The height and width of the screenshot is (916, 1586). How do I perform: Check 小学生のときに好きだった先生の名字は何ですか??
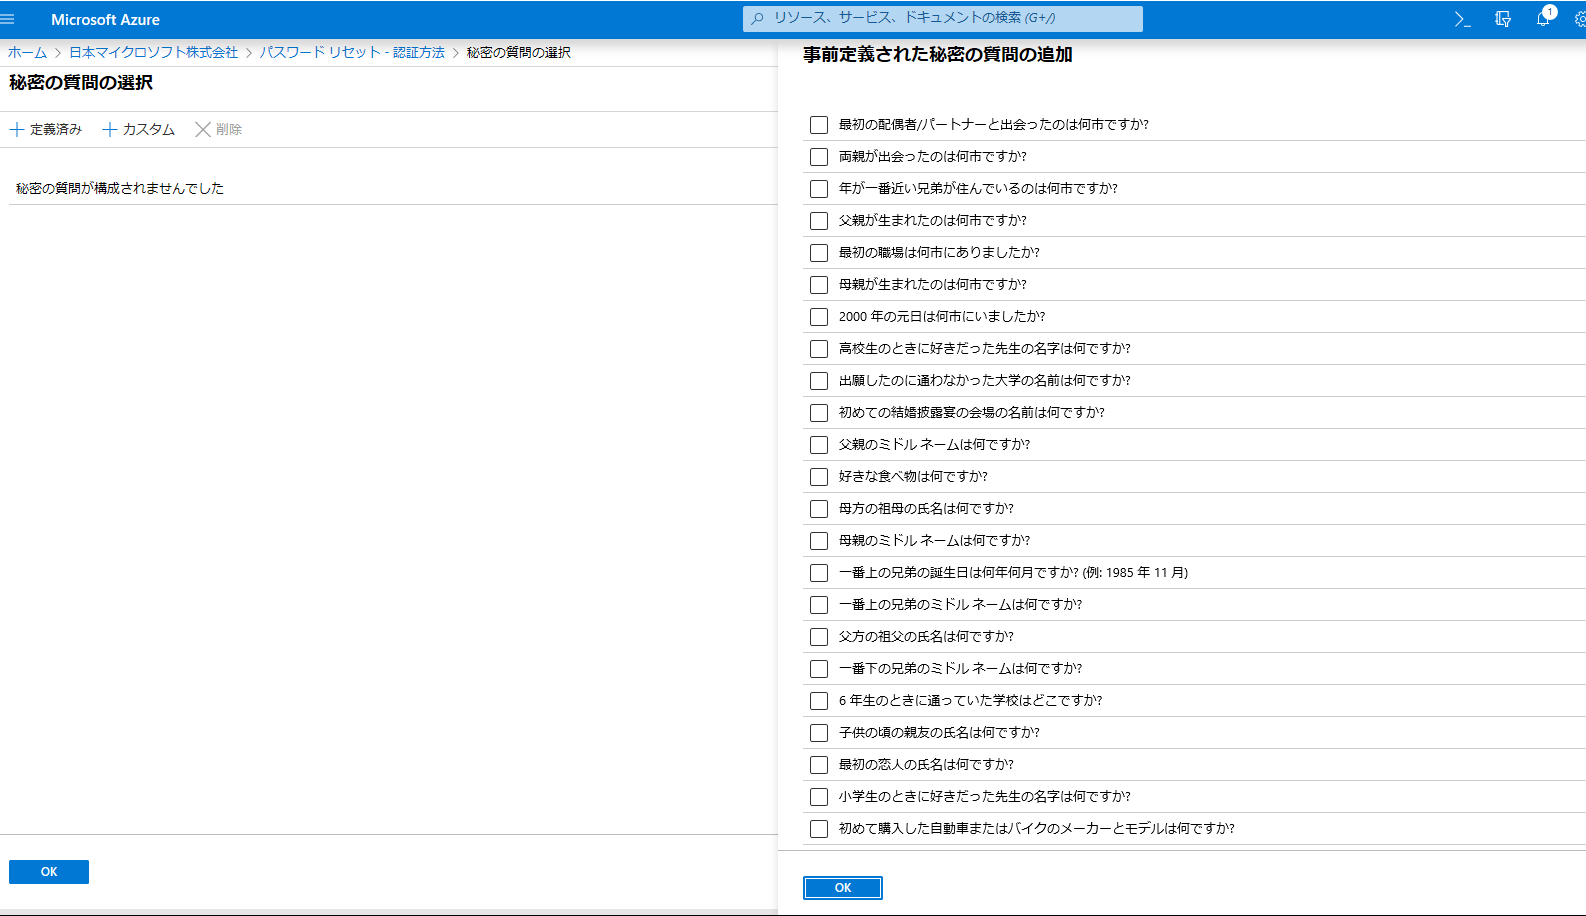819,797
